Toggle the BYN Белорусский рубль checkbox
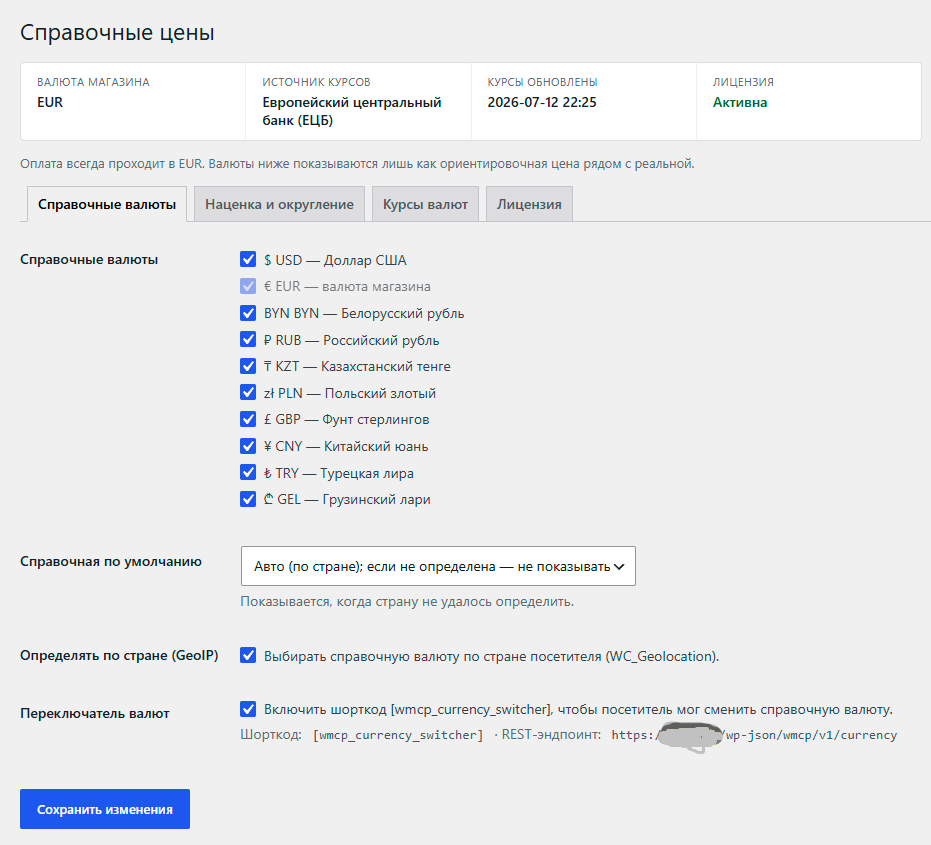 [x=248, y=312]
